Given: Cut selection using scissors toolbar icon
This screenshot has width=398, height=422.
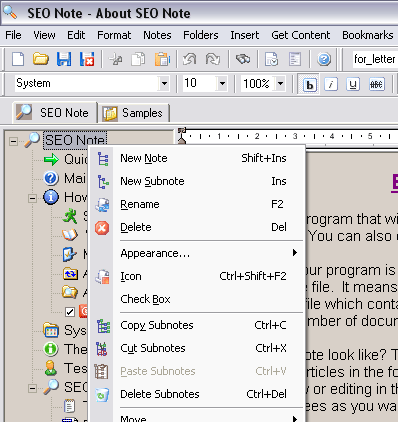Looking at the screenshot, I should pyautogui.click(x=116, y=60).
